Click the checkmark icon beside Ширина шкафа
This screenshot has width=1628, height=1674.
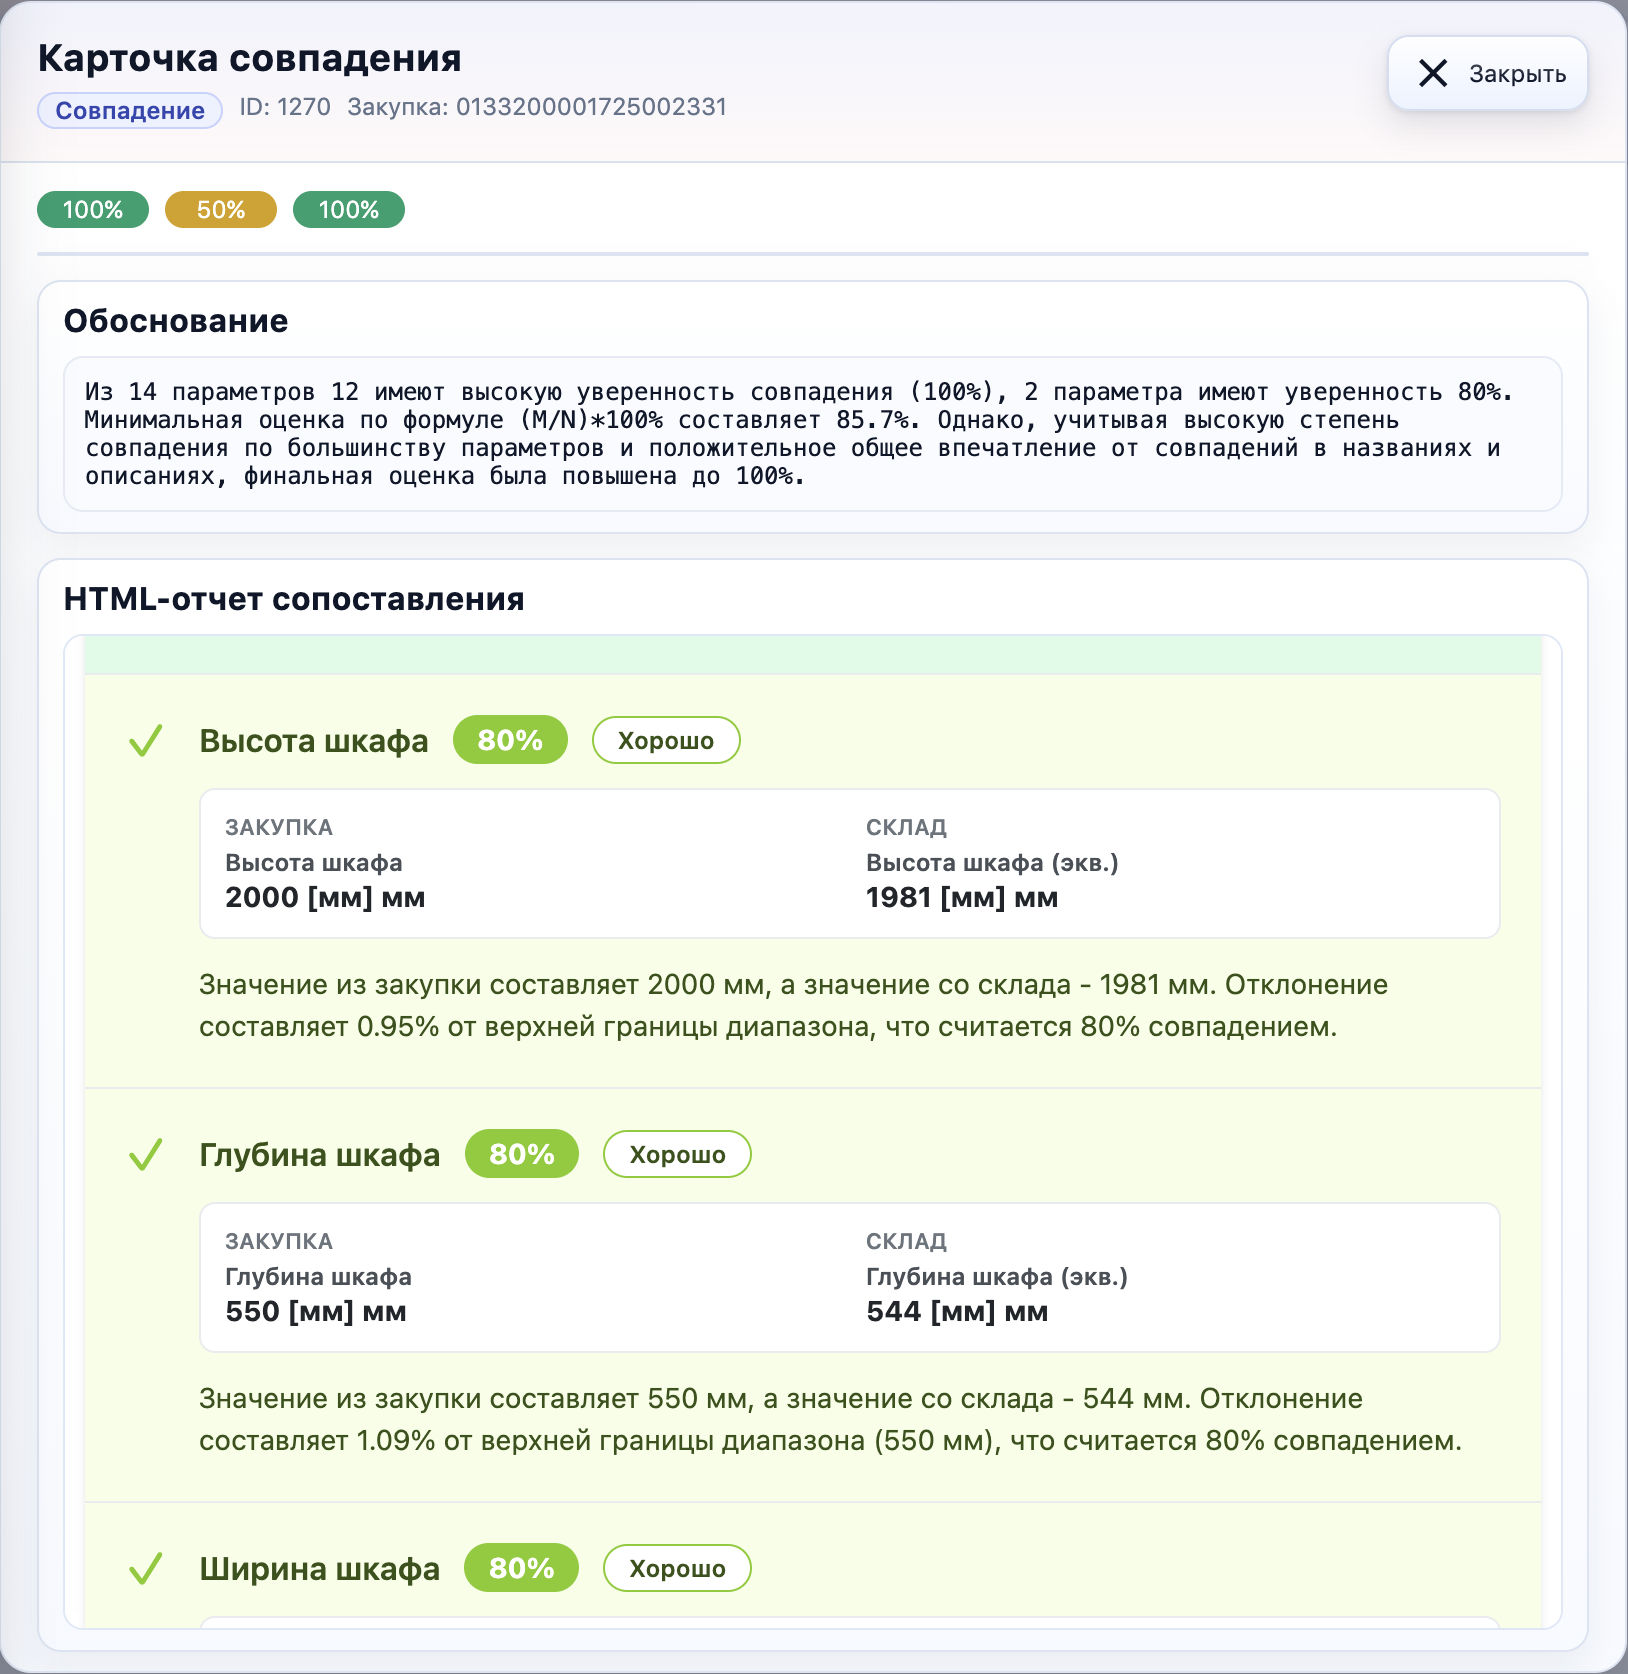click(146, 1569)
